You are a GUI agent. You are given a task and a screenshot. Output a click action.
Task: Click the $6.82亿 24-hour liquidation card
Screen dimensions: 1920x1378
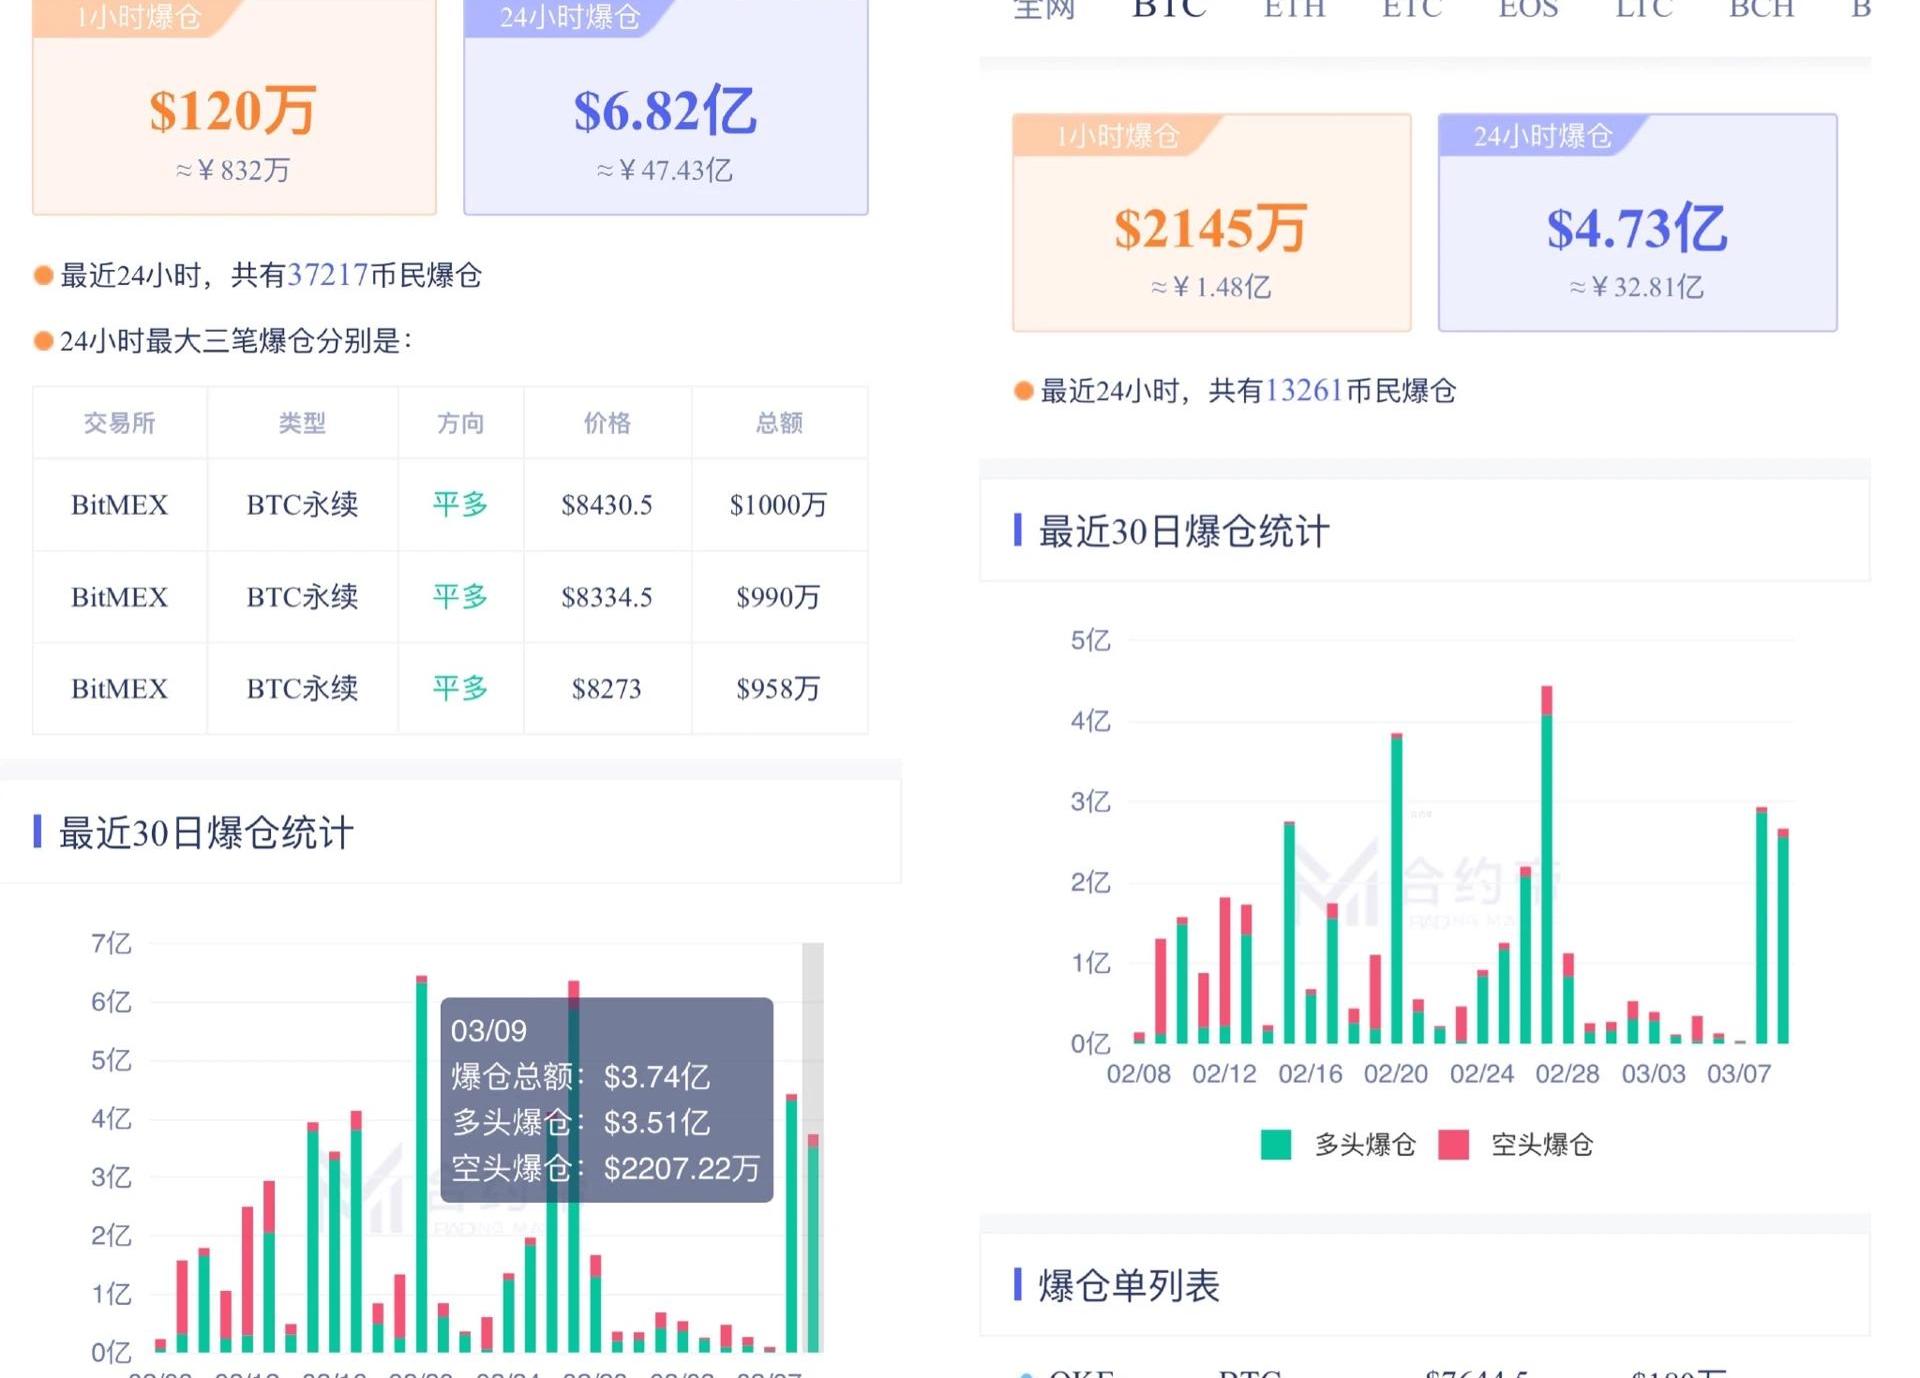click(666, 105)
